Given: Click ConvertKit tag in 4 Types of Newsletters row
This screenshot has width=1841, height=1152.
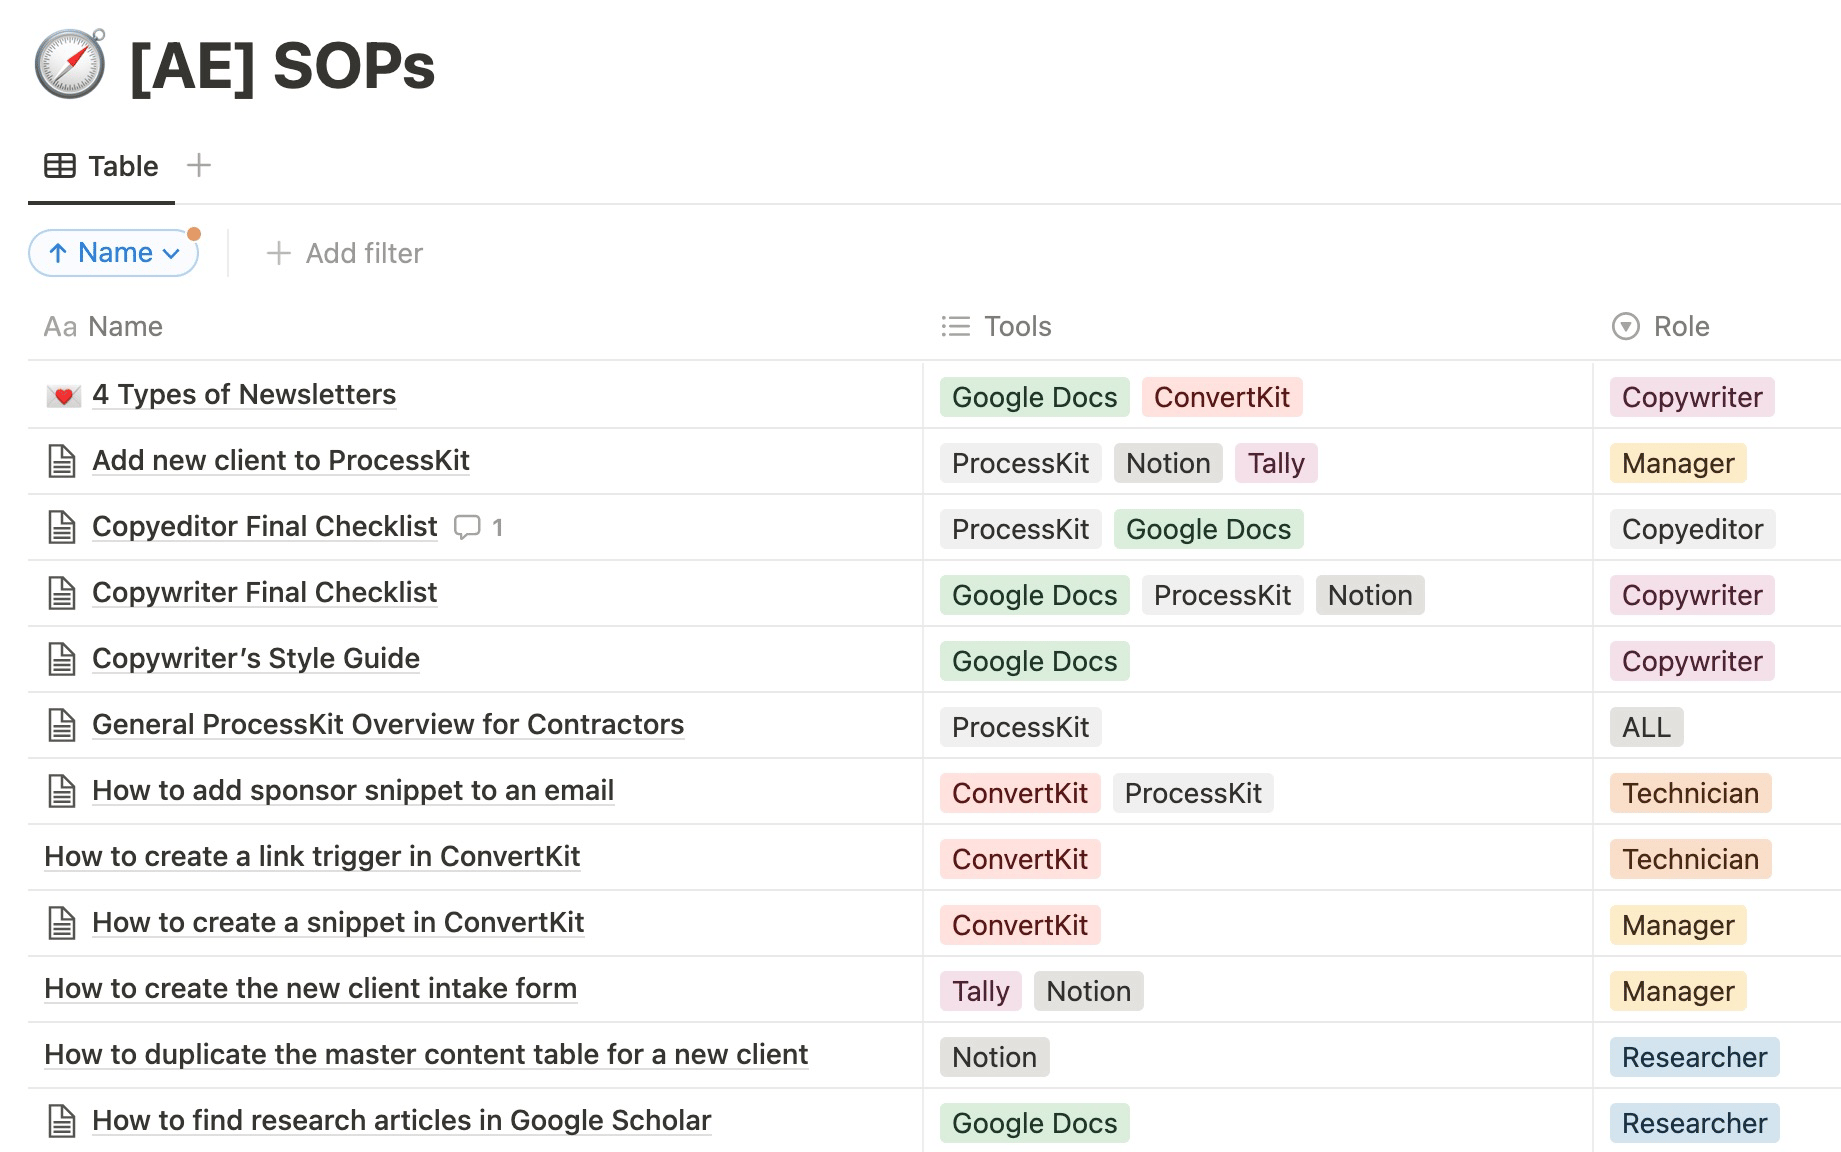Looking at the screenshot, I should (1222, 397).
